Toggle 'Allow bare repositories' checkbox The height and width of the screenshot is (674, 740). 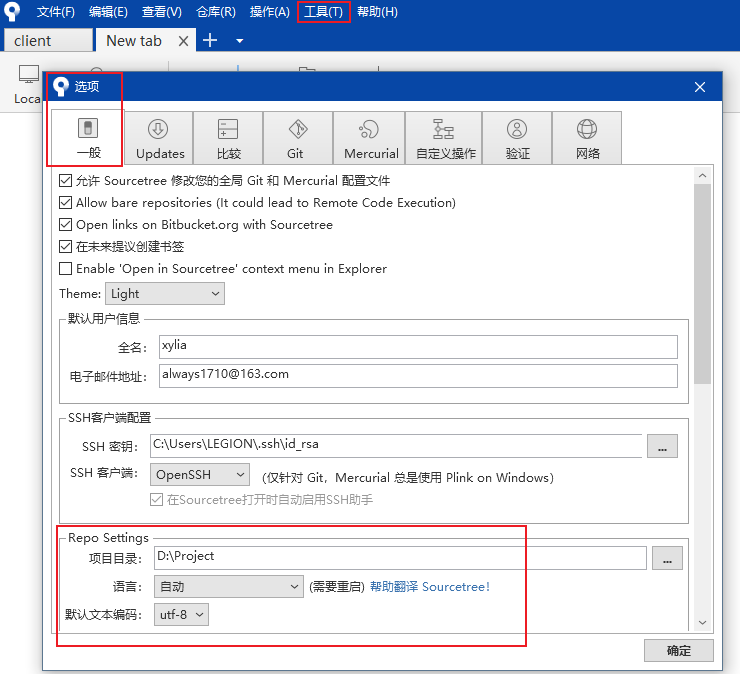(66, 203)
